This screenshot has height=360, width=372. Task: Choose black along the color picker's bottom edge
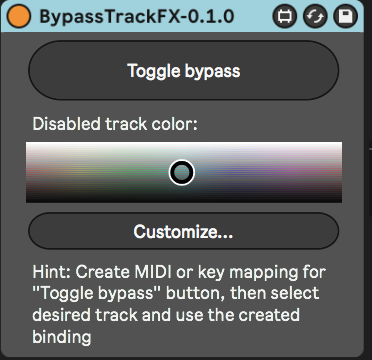coord(184,200)
